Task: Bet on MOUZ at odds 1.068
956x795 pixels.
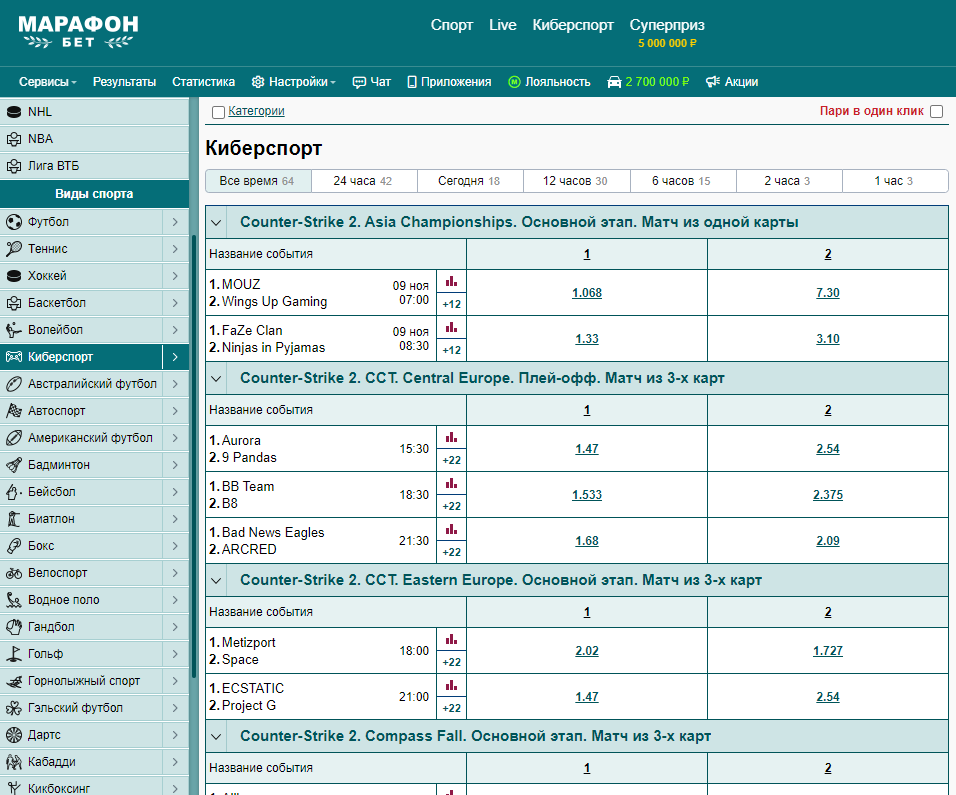Action: [587, 293]
